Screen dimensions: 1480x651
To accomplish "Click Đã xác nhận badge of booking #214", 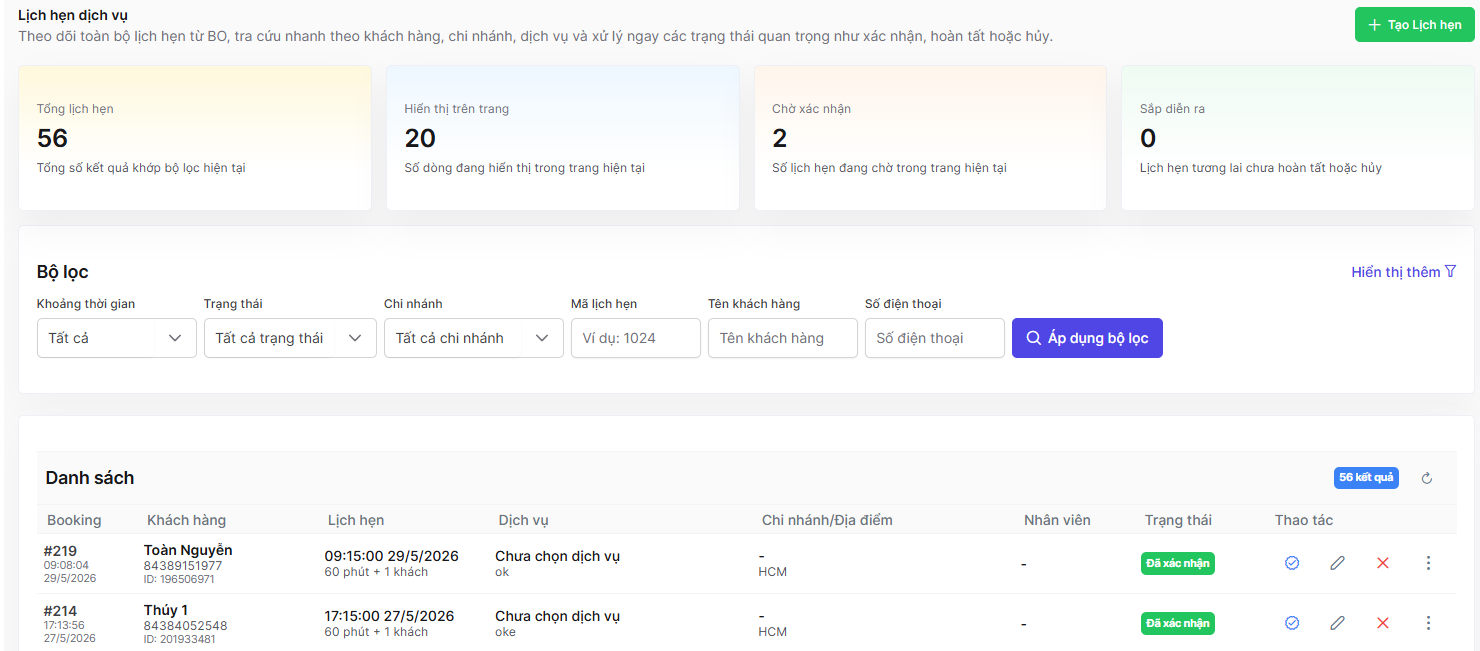I will point(1178,623).
